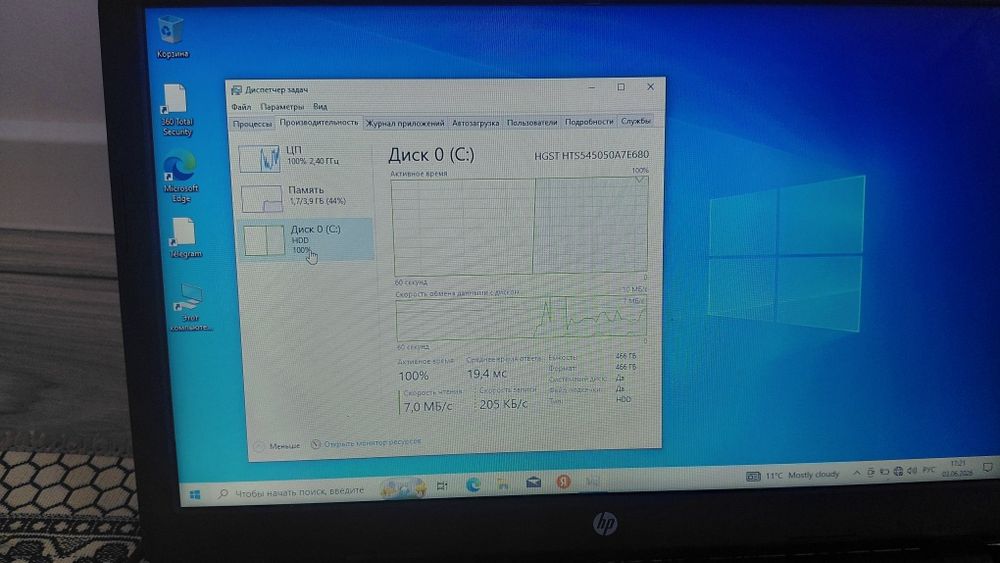Select the ЦП performance item
This screenshot has height=563, width=1000.
tap(304, 157)
